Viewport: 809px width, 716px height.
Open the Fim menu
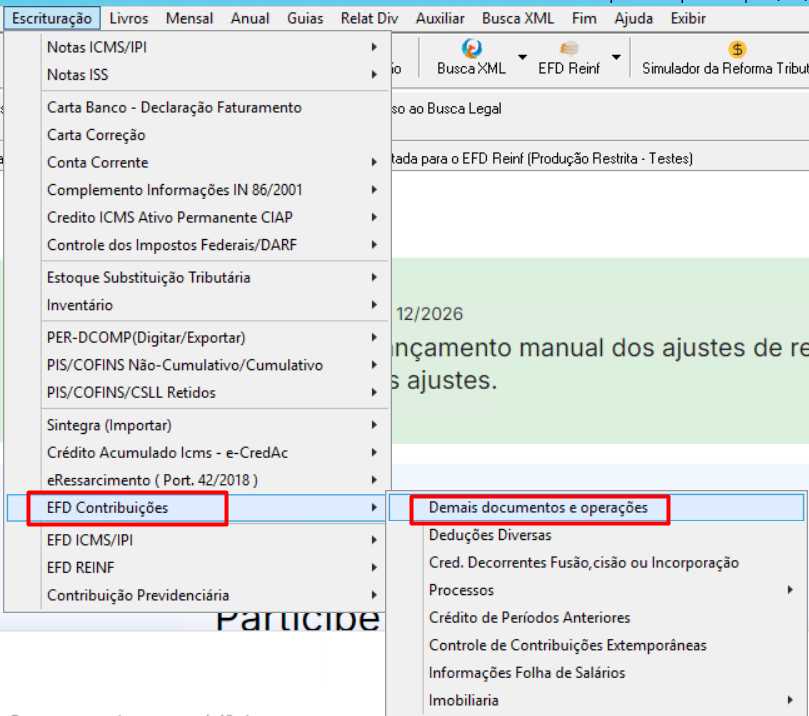[x=584, y=19]
